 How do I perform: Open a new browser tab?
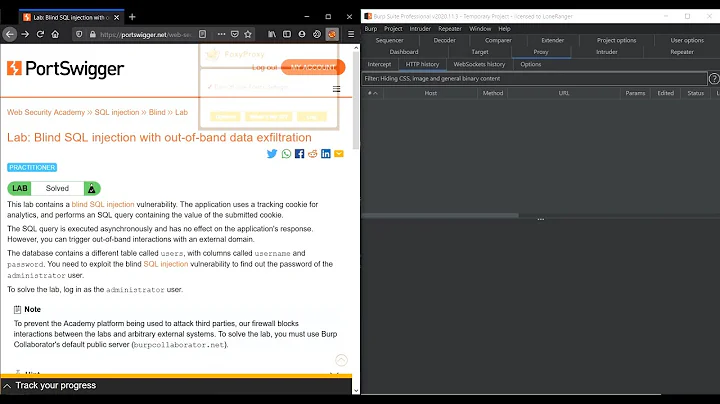pos(132,17)
